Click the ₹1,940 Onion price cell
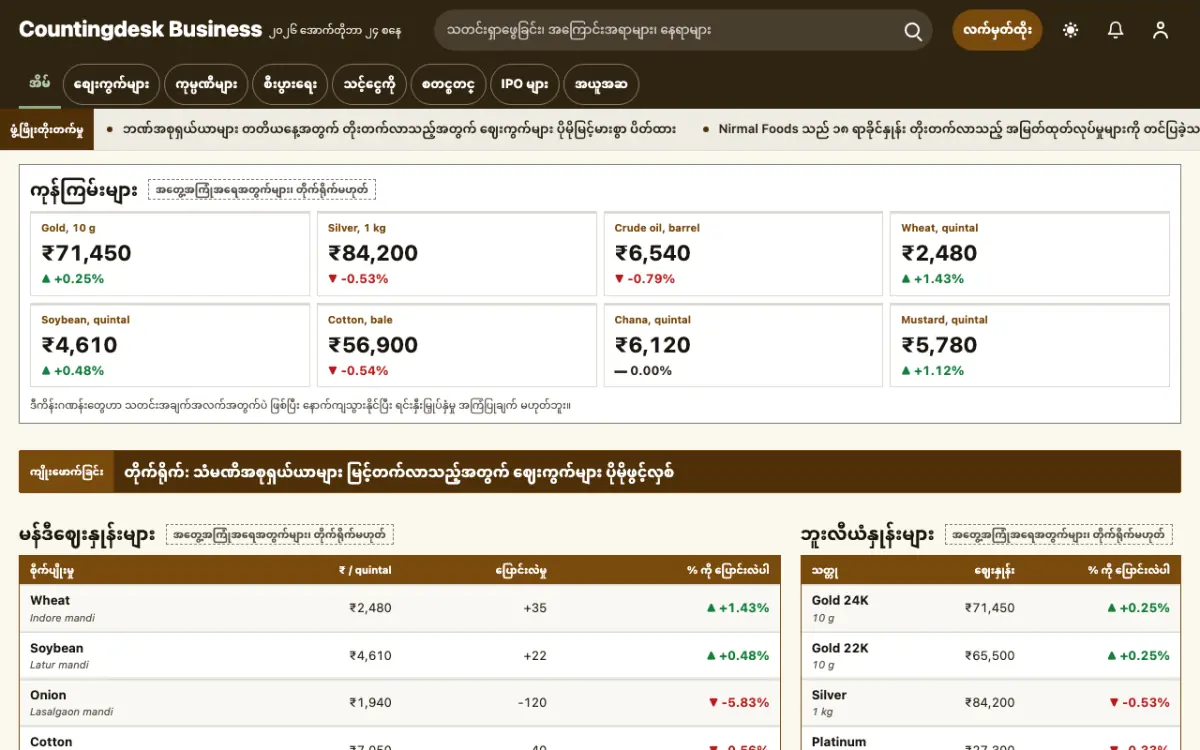 click(x=370, y=702)
